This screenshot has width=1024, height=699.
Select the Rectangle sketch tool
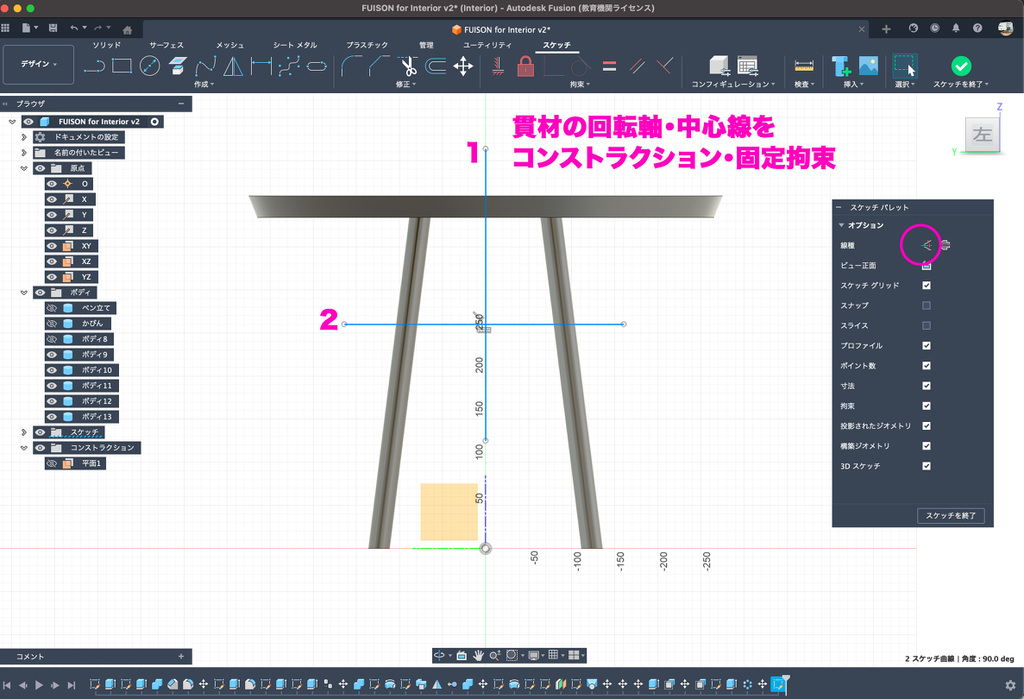point(122,66)
